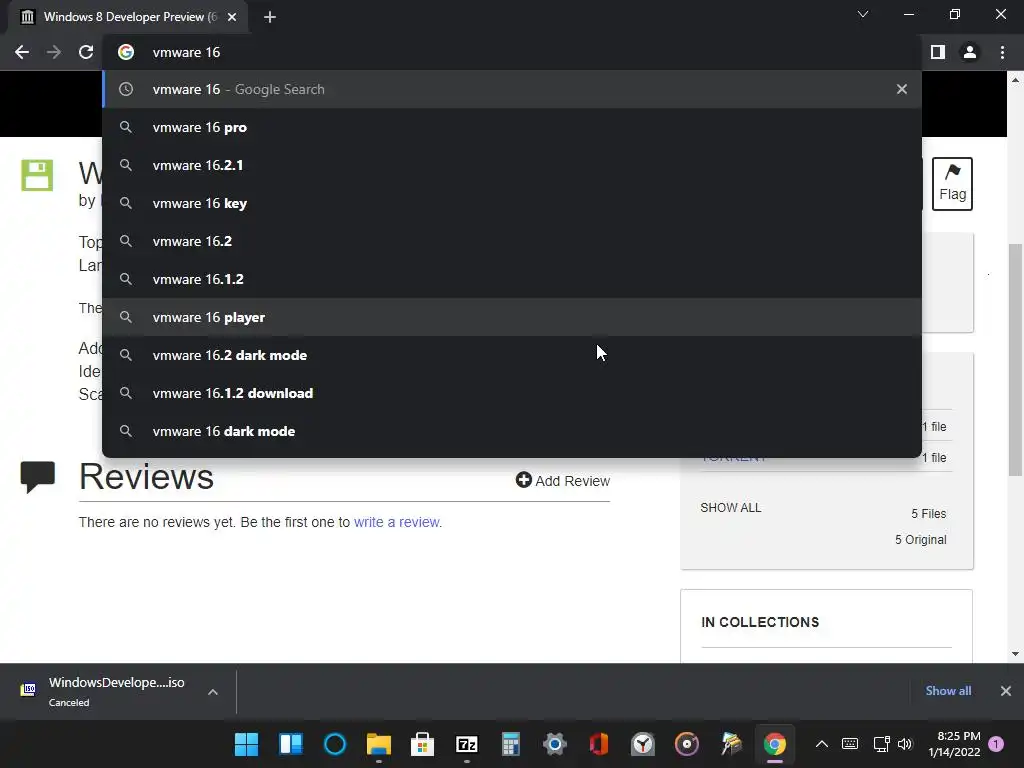
Task: Click the Reviews speech bubble icon
Action: (x=37, y=477)
